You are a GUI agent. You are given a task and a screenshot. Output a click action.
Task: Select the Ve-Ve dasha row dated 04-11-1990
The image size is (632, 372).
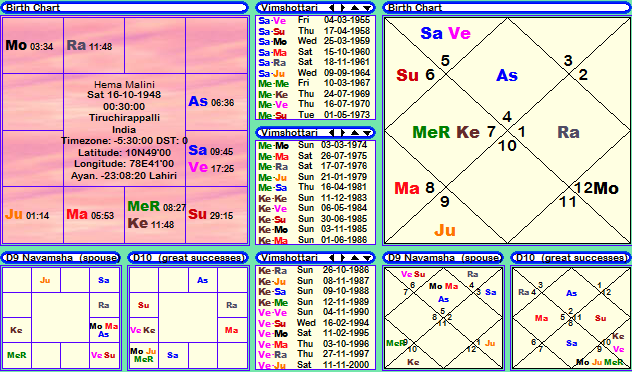(315, 312)
